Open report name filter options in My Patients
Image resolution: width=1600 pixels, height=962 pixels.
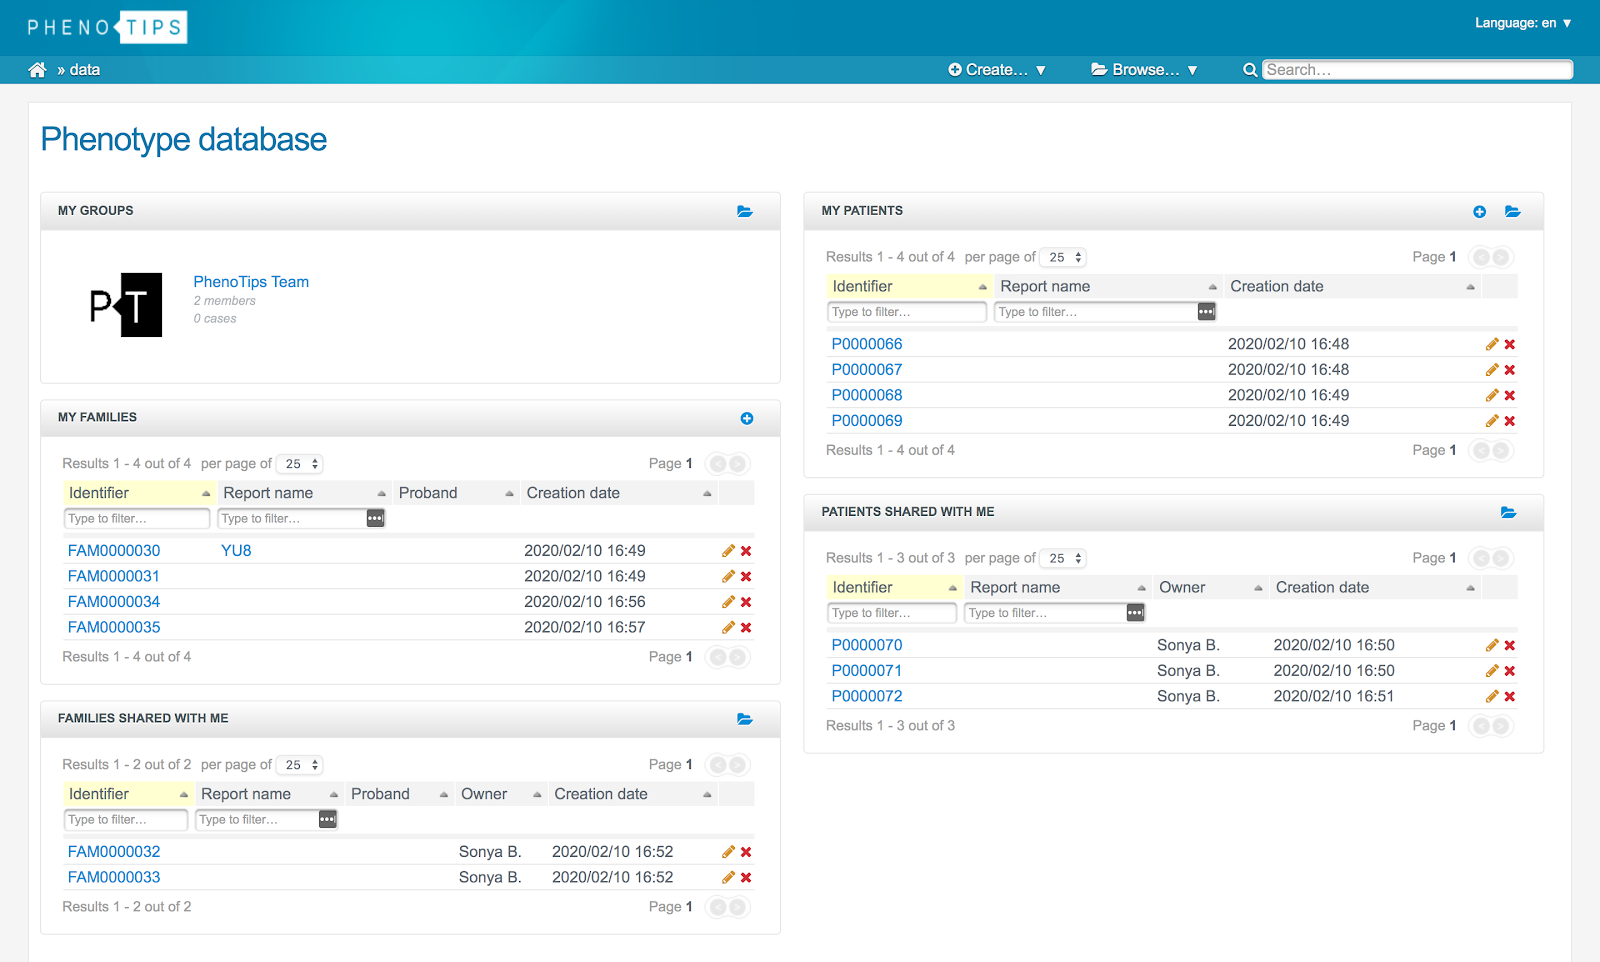(x=1206, y=312)
